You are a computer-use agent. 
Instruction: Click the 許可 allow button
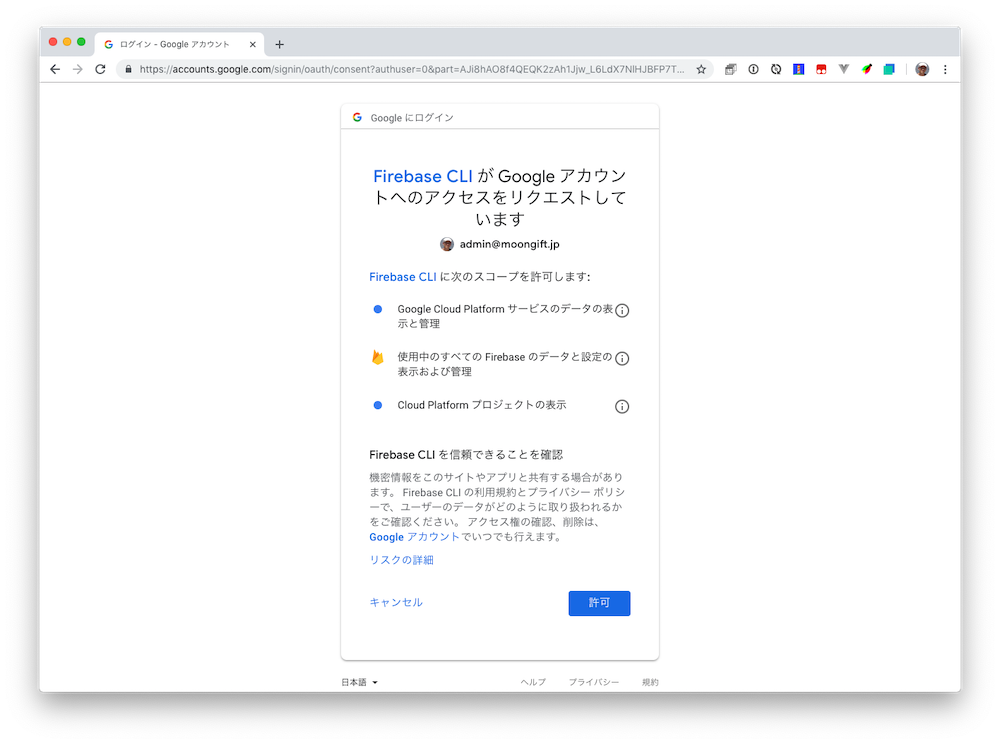click(x=599, y=603)
